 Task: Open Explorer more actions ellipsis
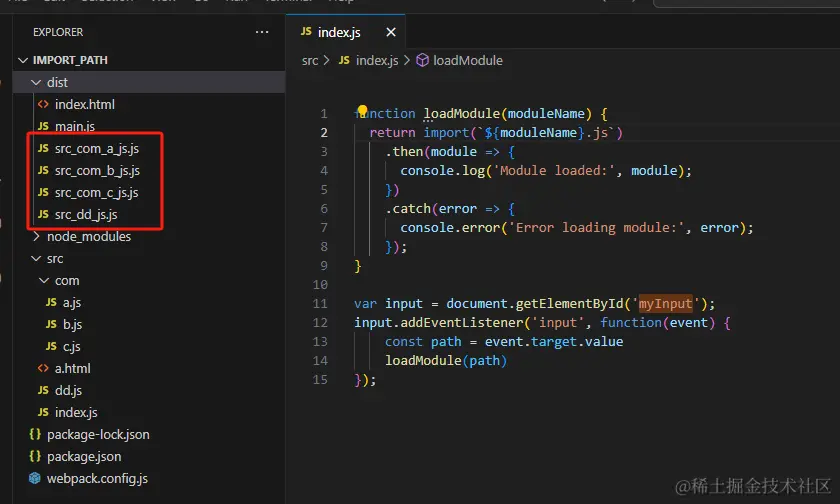coord(262,32)
